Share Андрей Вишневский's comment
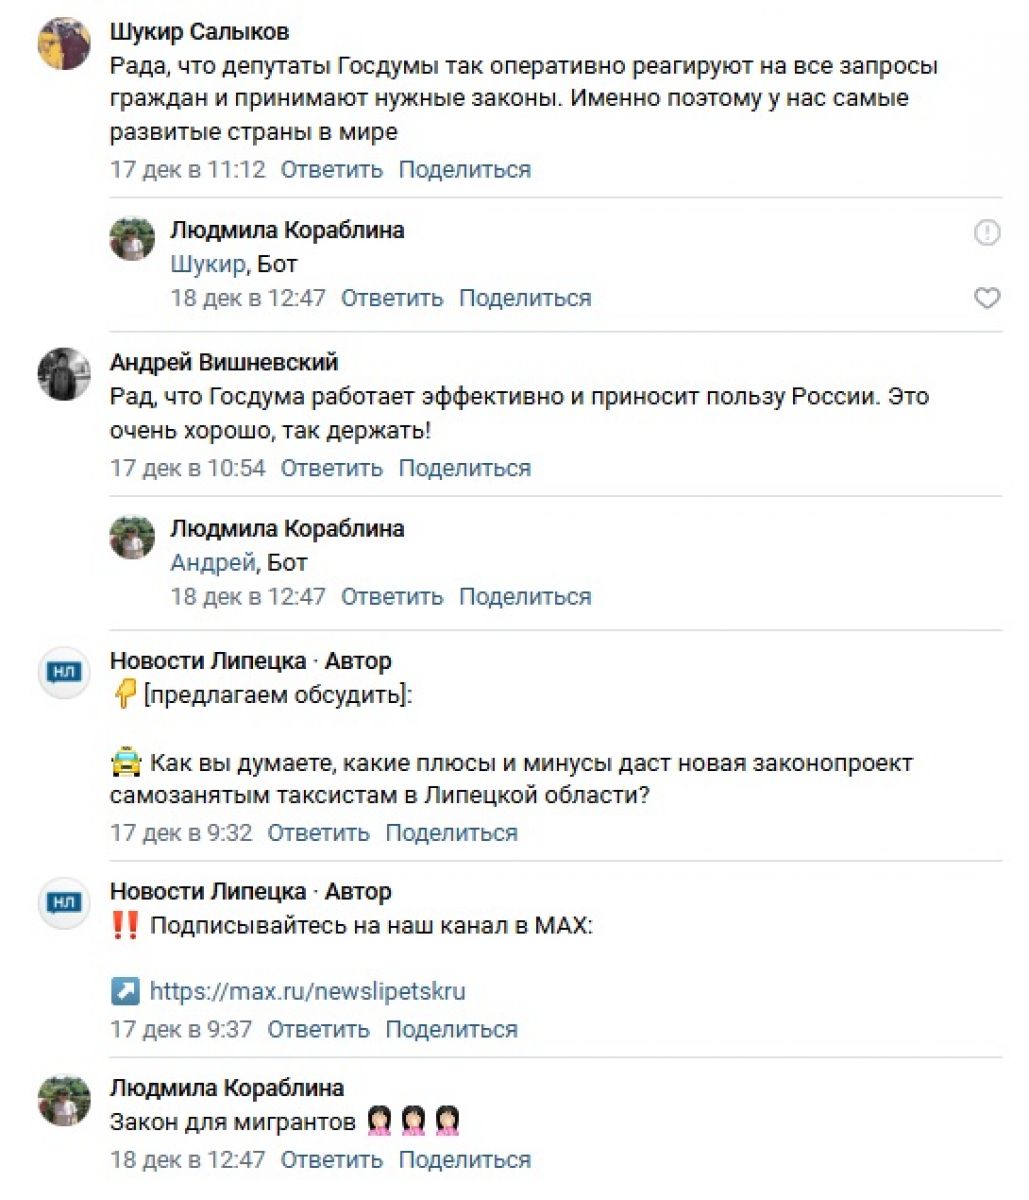 point(464,468)
